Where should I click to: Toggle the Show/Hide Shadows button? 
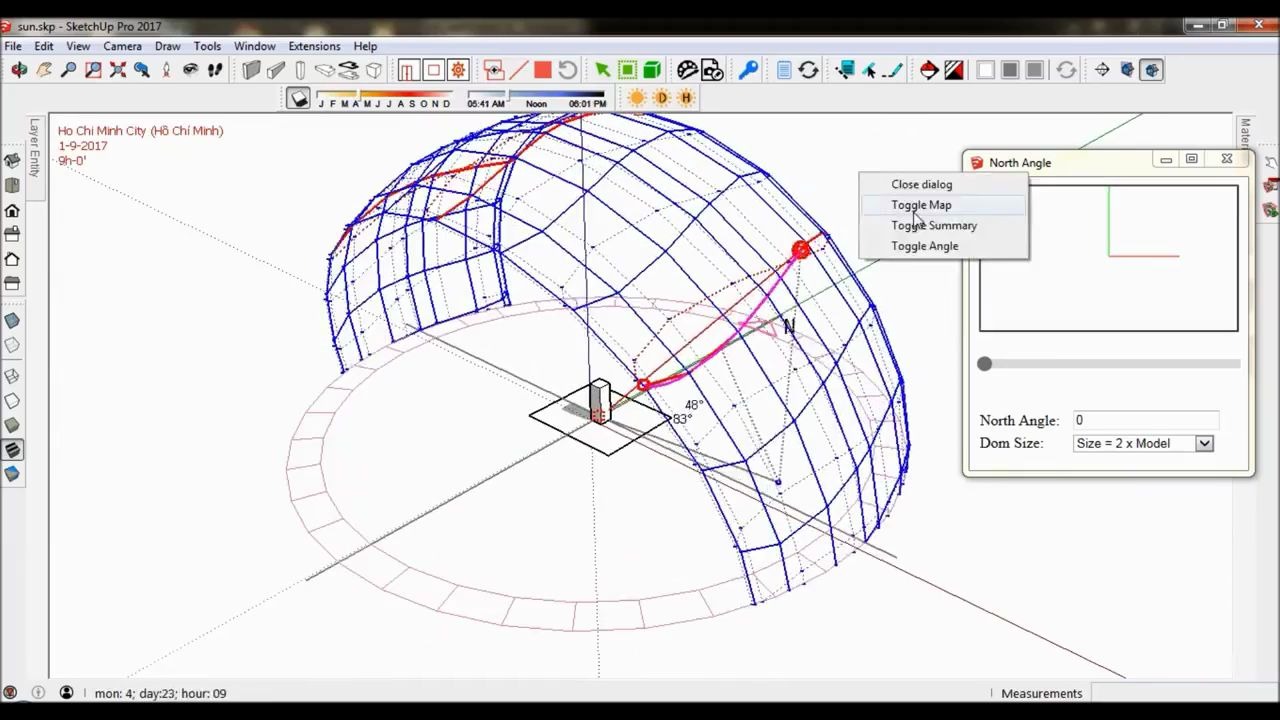tap(298, 98)
